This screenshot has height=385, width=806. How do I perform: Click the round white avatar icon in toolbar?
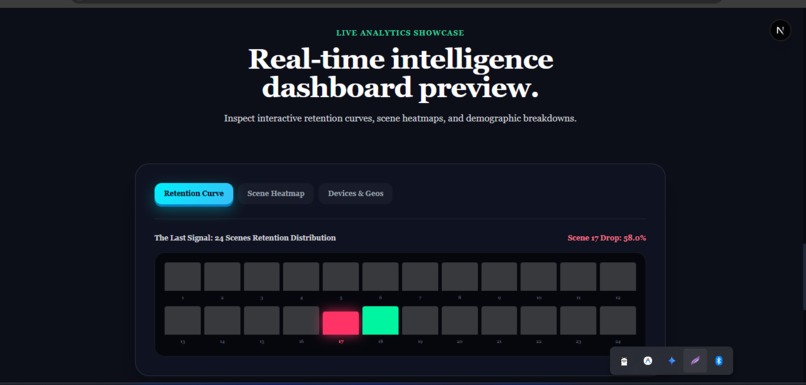[x=648, y=361]
